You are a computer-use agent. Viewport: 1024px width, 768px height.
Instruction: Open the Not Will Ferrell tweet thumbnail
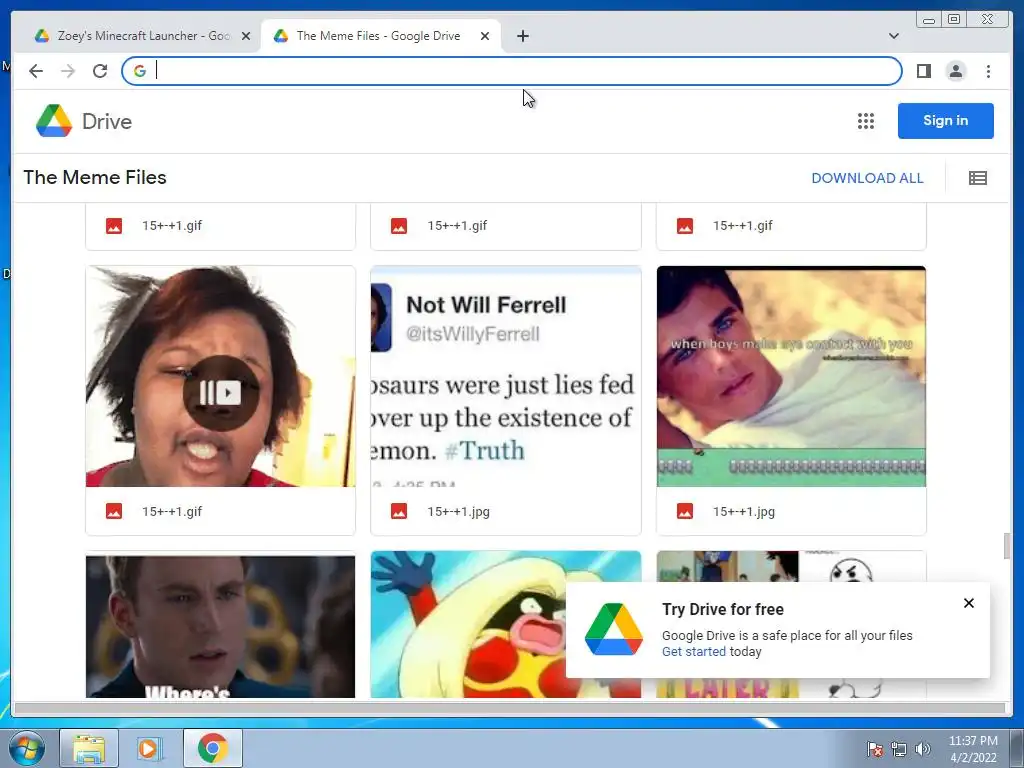pyautogui.click(x=505, y=376)
